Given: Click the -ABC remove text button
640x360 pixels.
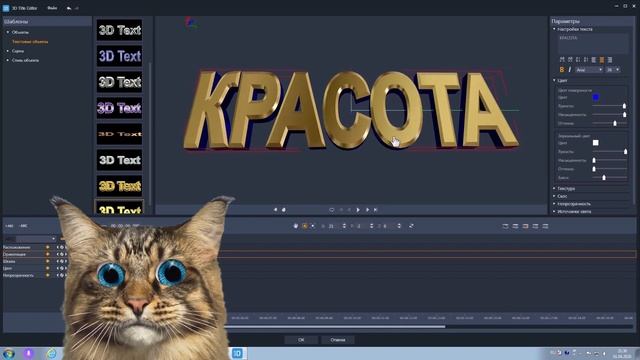Looking at the screenshot, I should [24, 226].
